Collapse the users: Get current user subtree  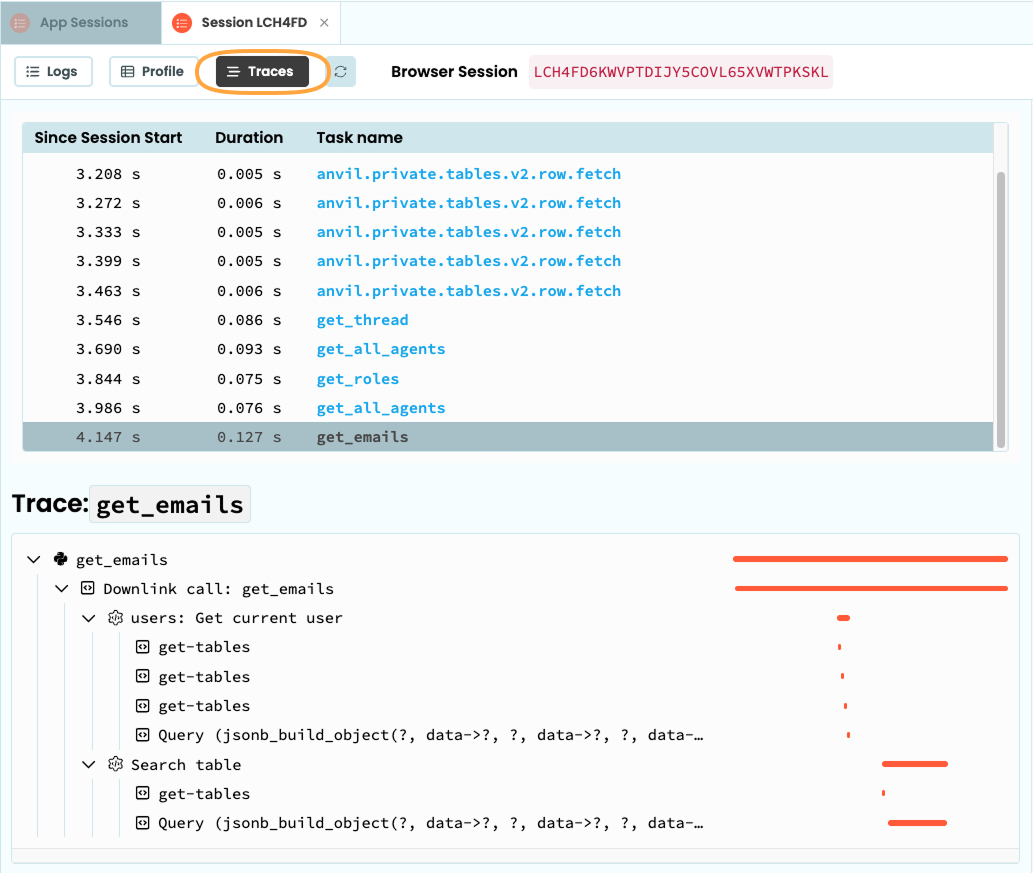click(88, 617)
